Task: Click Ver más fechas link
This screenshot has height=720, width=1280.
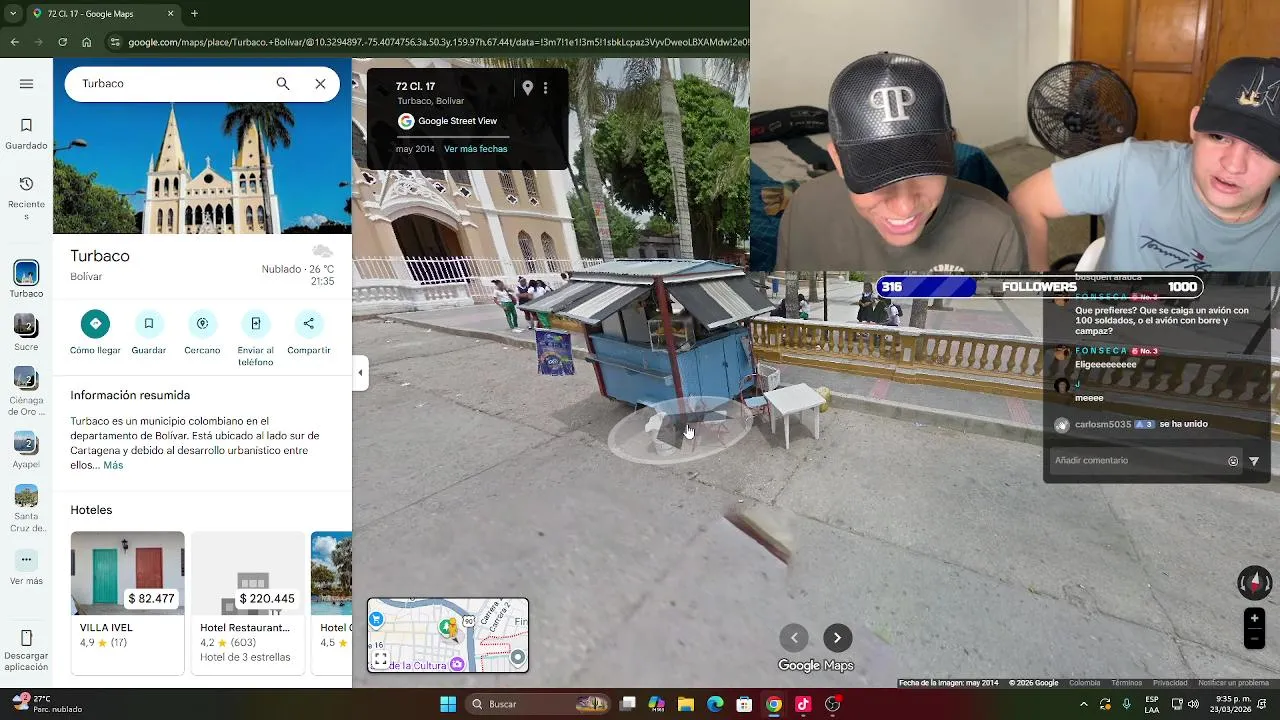Action: point(475,149)
